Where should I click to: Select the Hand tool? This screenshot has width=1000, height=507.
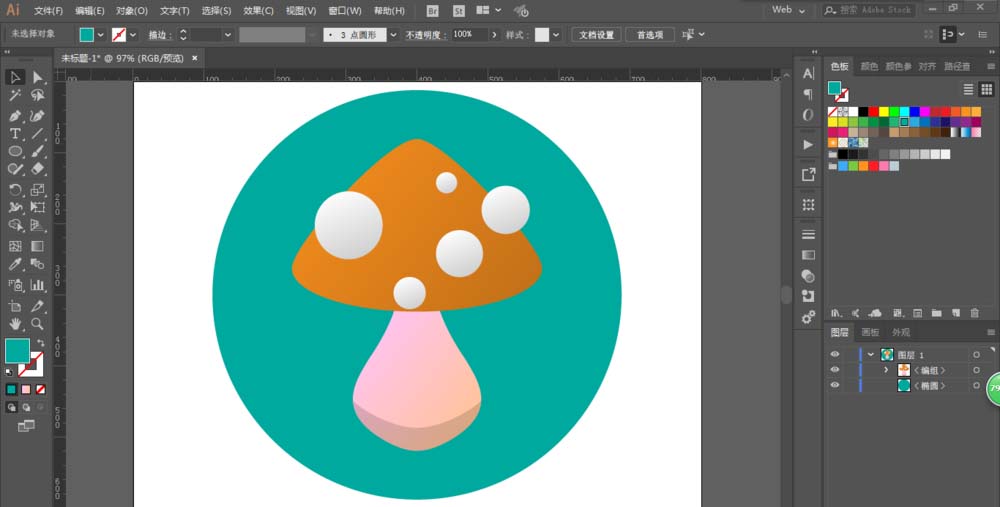(x=15, y=324)
